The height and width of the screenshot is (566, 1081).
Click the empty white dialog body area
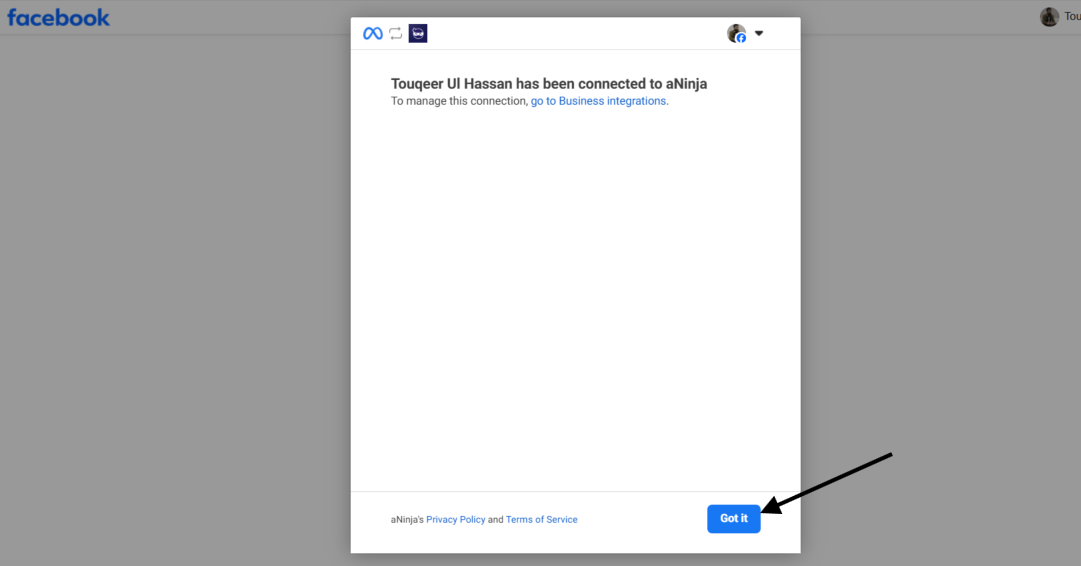(575, 300)
